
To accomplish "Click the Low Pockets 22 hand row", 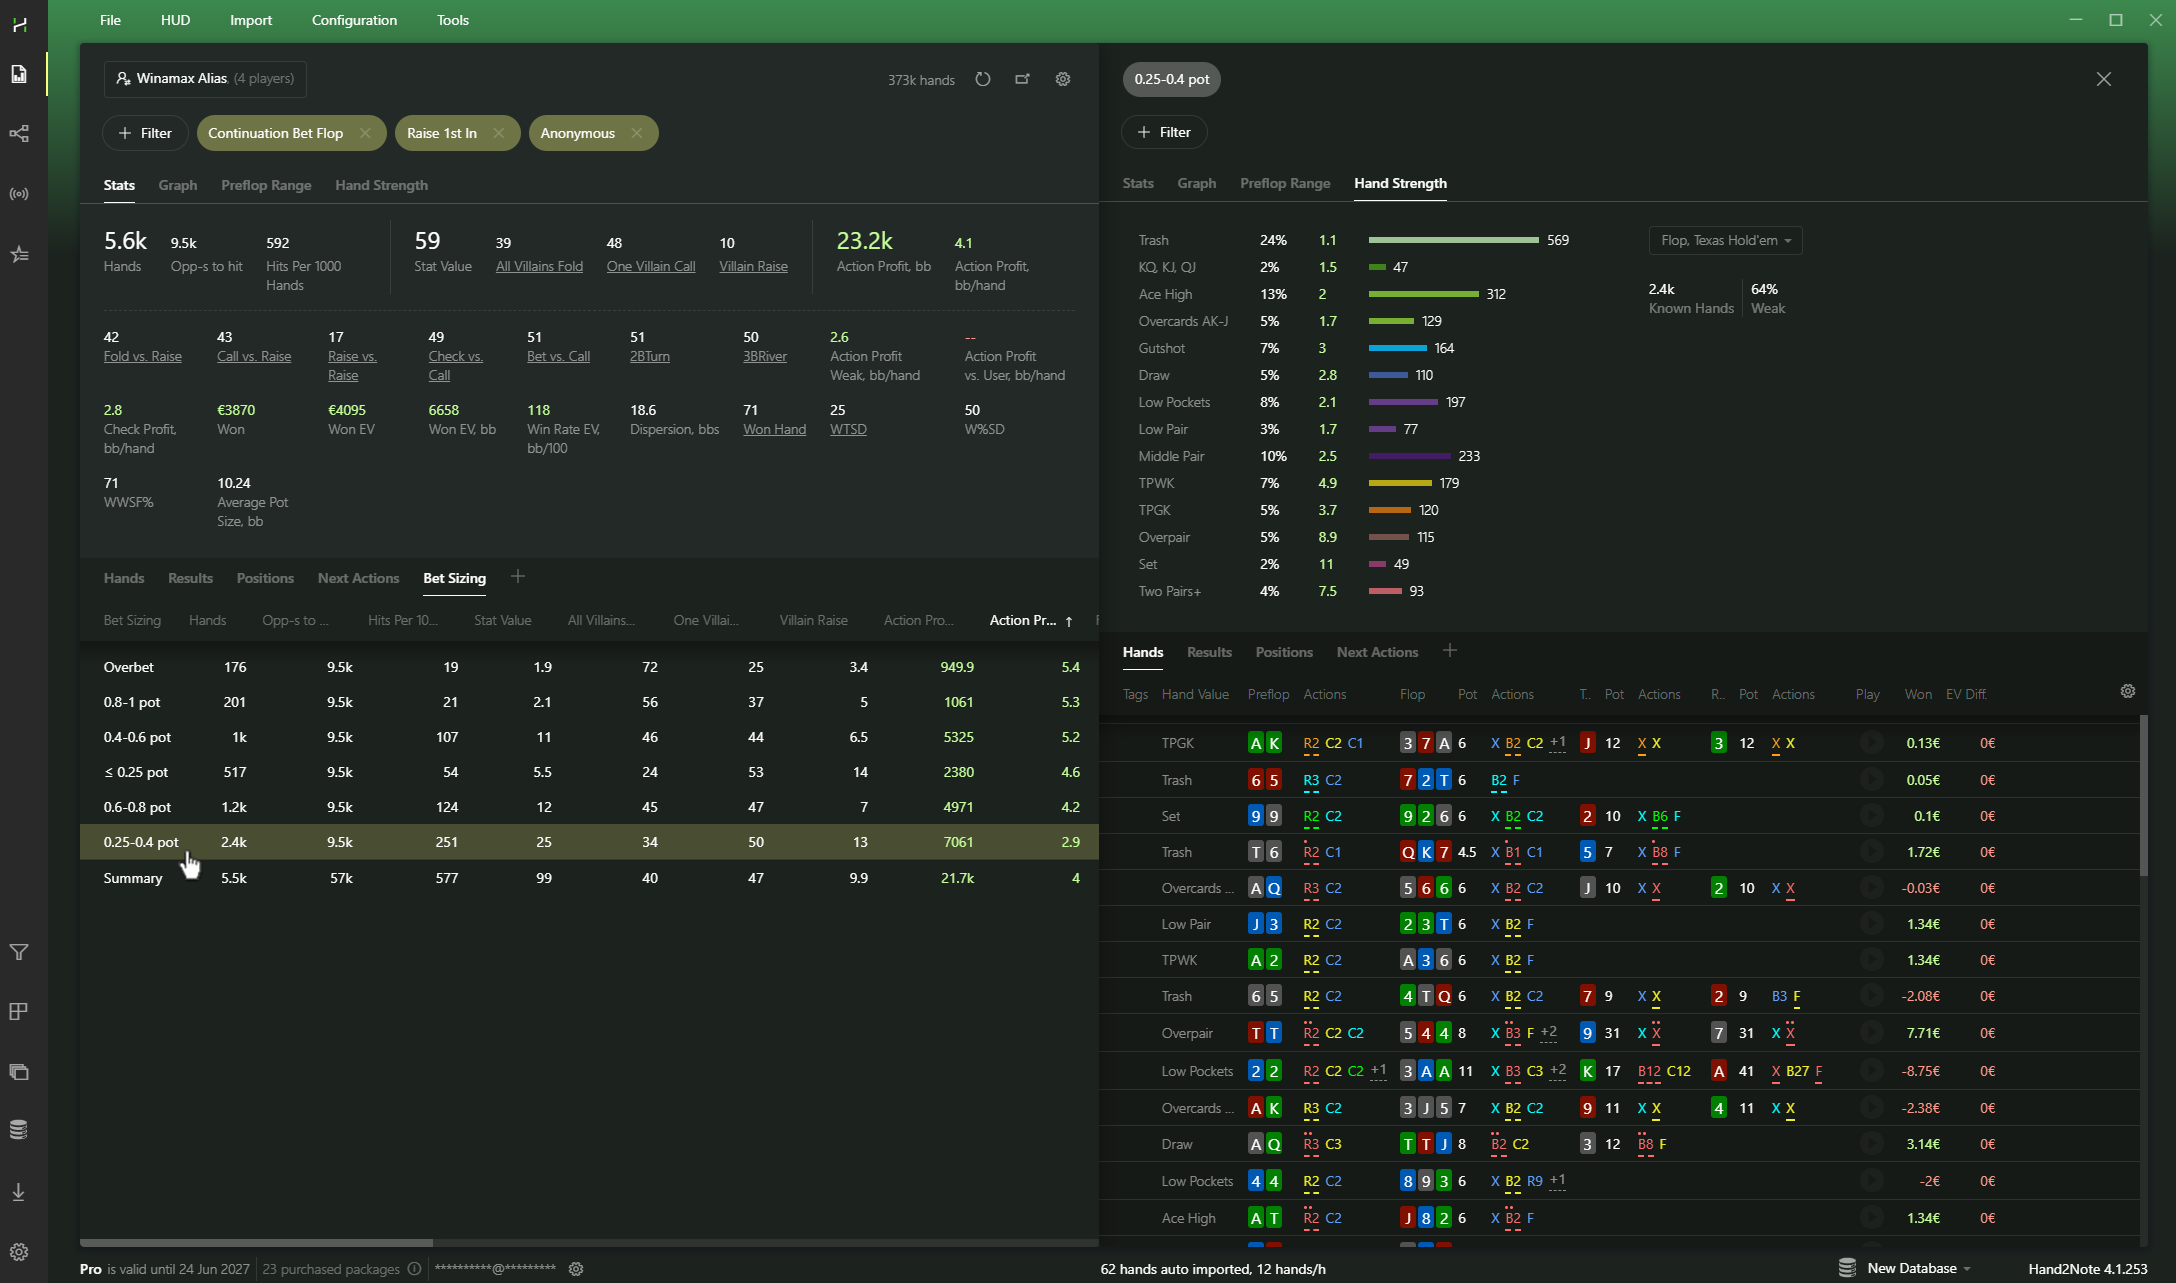I will pos(1619,1071).
